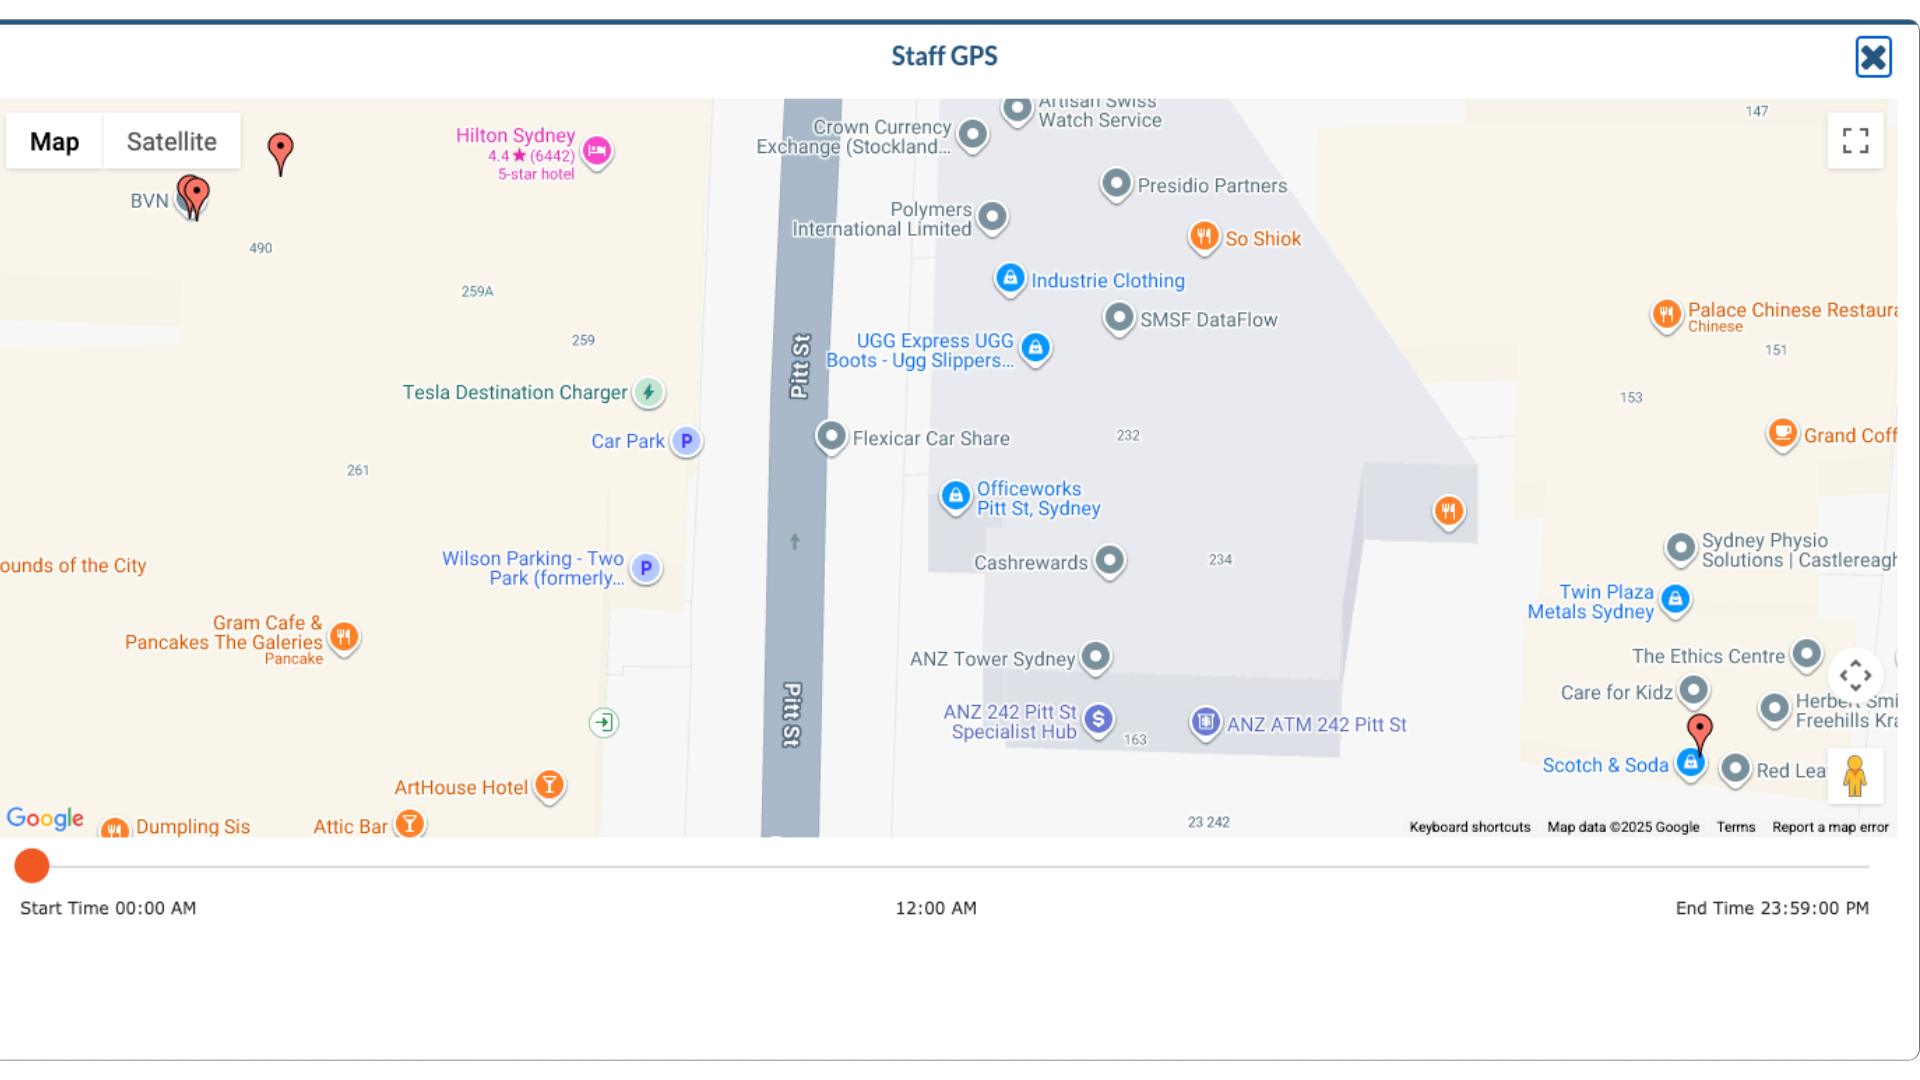Select the Map view tab
This screenshot has height=1080, width=1920.
tap(54, 141)
